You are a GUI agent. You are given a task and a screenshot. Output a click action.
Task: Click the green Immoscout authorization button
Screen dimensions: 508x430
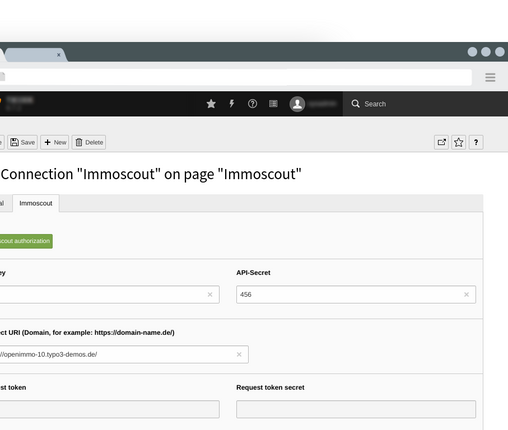coord(26,241)
